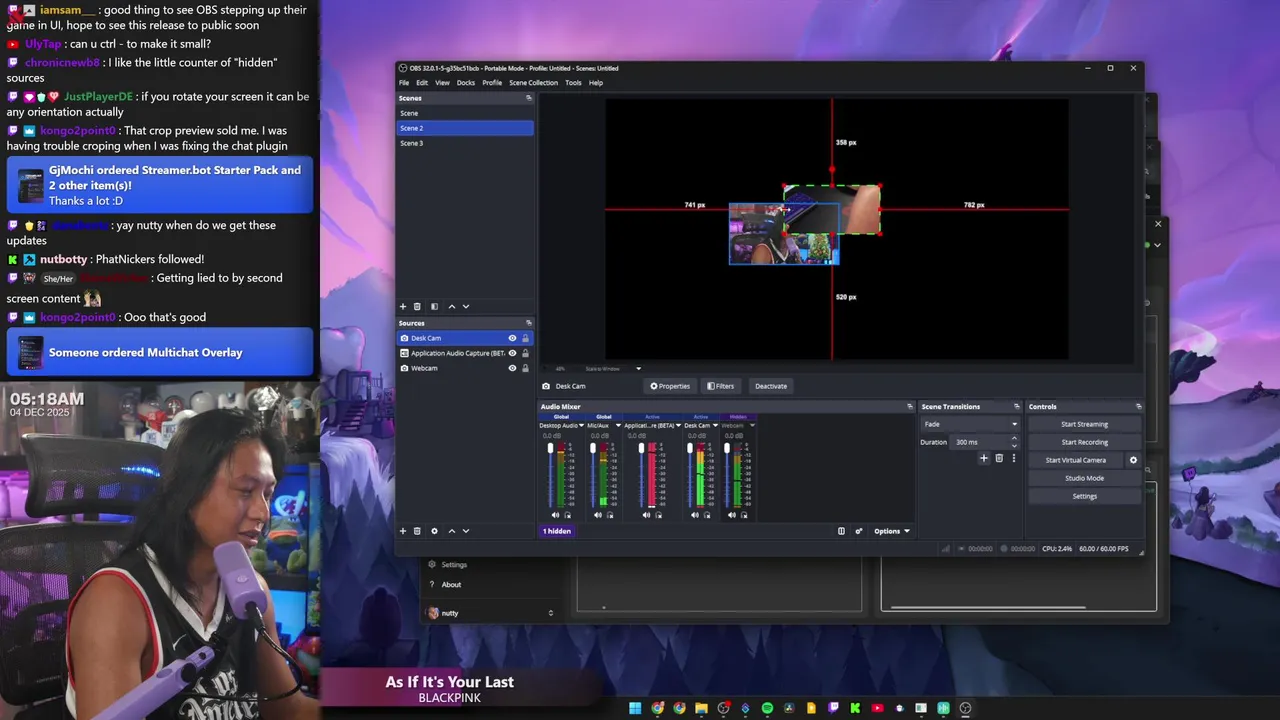Lock the Application Audio Capture source

(x=525, y=353)
